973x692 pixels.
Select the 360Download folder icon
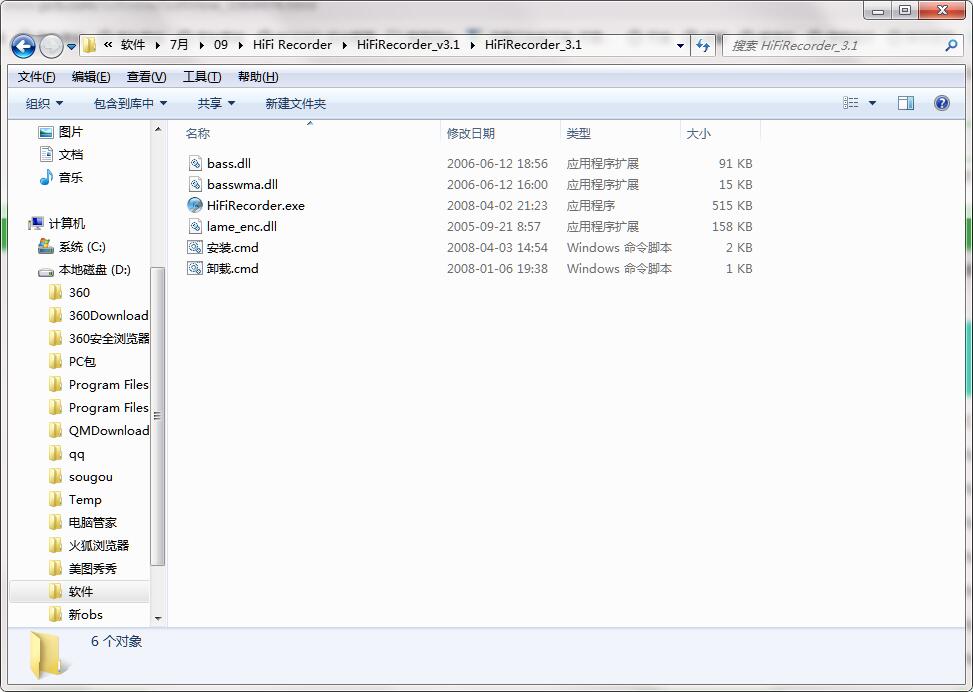[55, 315]
